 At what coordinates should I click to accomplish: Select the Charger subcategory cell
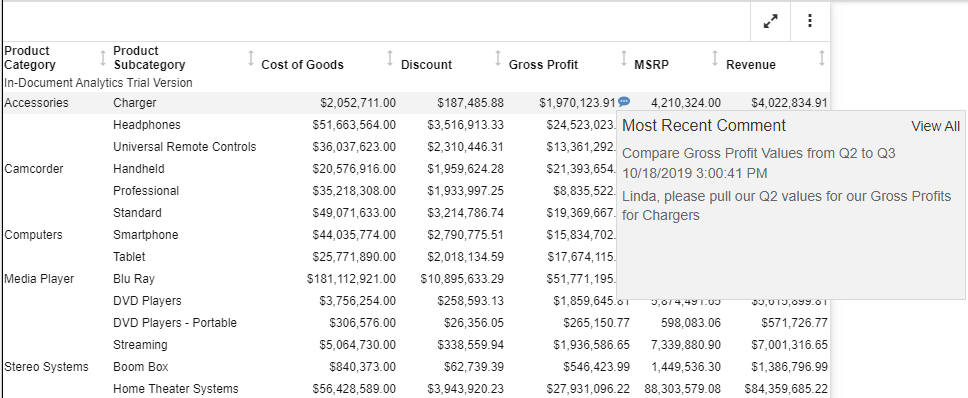click(x=135, y=103)
